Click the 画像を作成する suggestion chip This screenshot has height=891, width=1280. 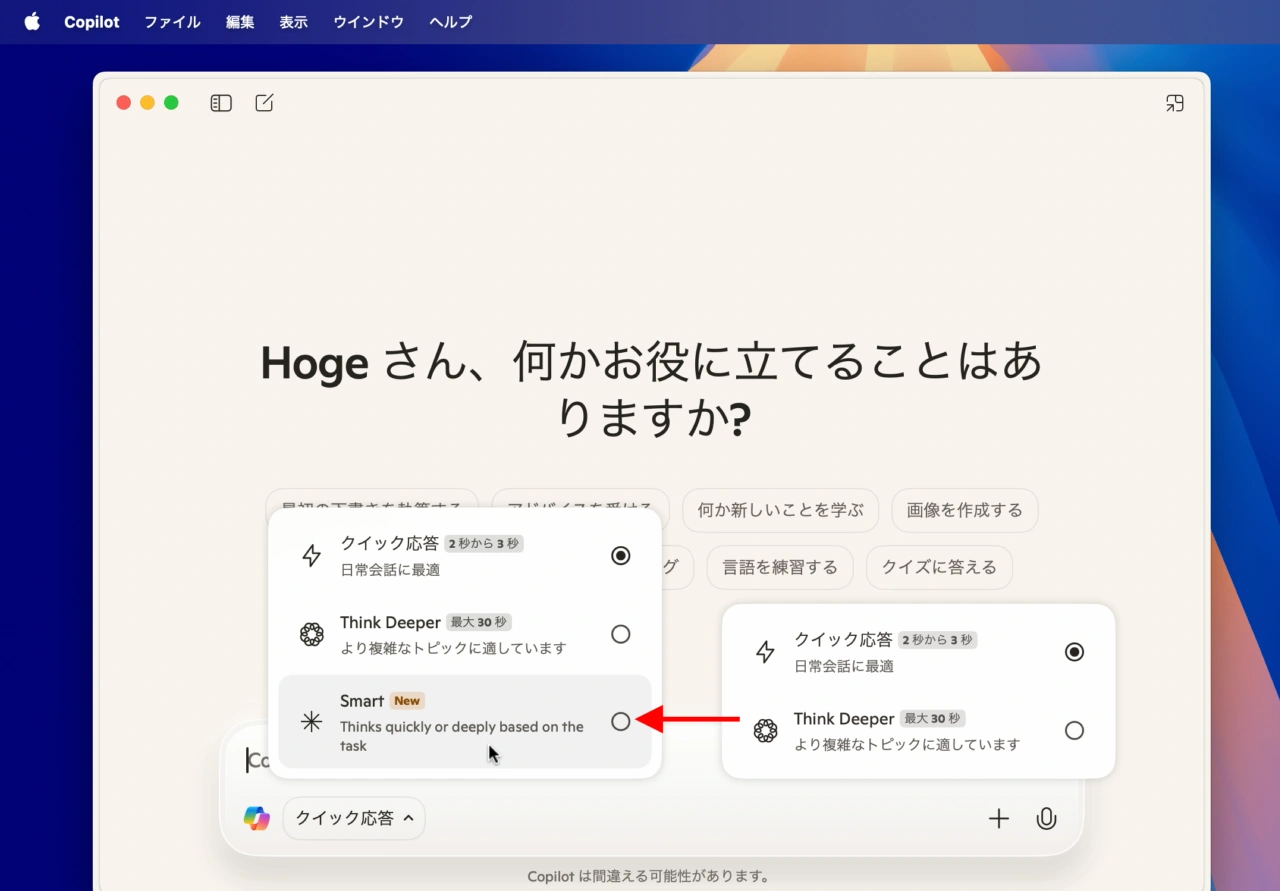coord(965,510)
